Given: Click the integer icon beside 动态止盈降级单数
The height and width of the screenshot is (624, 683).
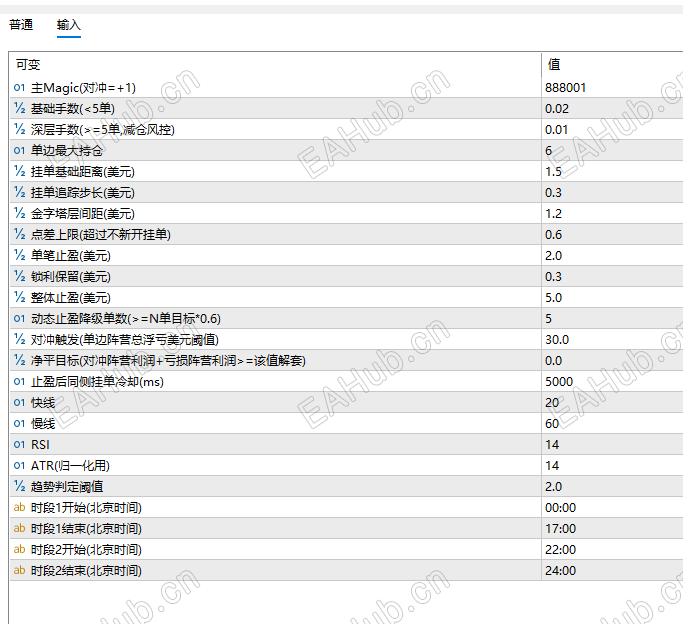Looking at the screenshot, I should [x=20, y=318].
